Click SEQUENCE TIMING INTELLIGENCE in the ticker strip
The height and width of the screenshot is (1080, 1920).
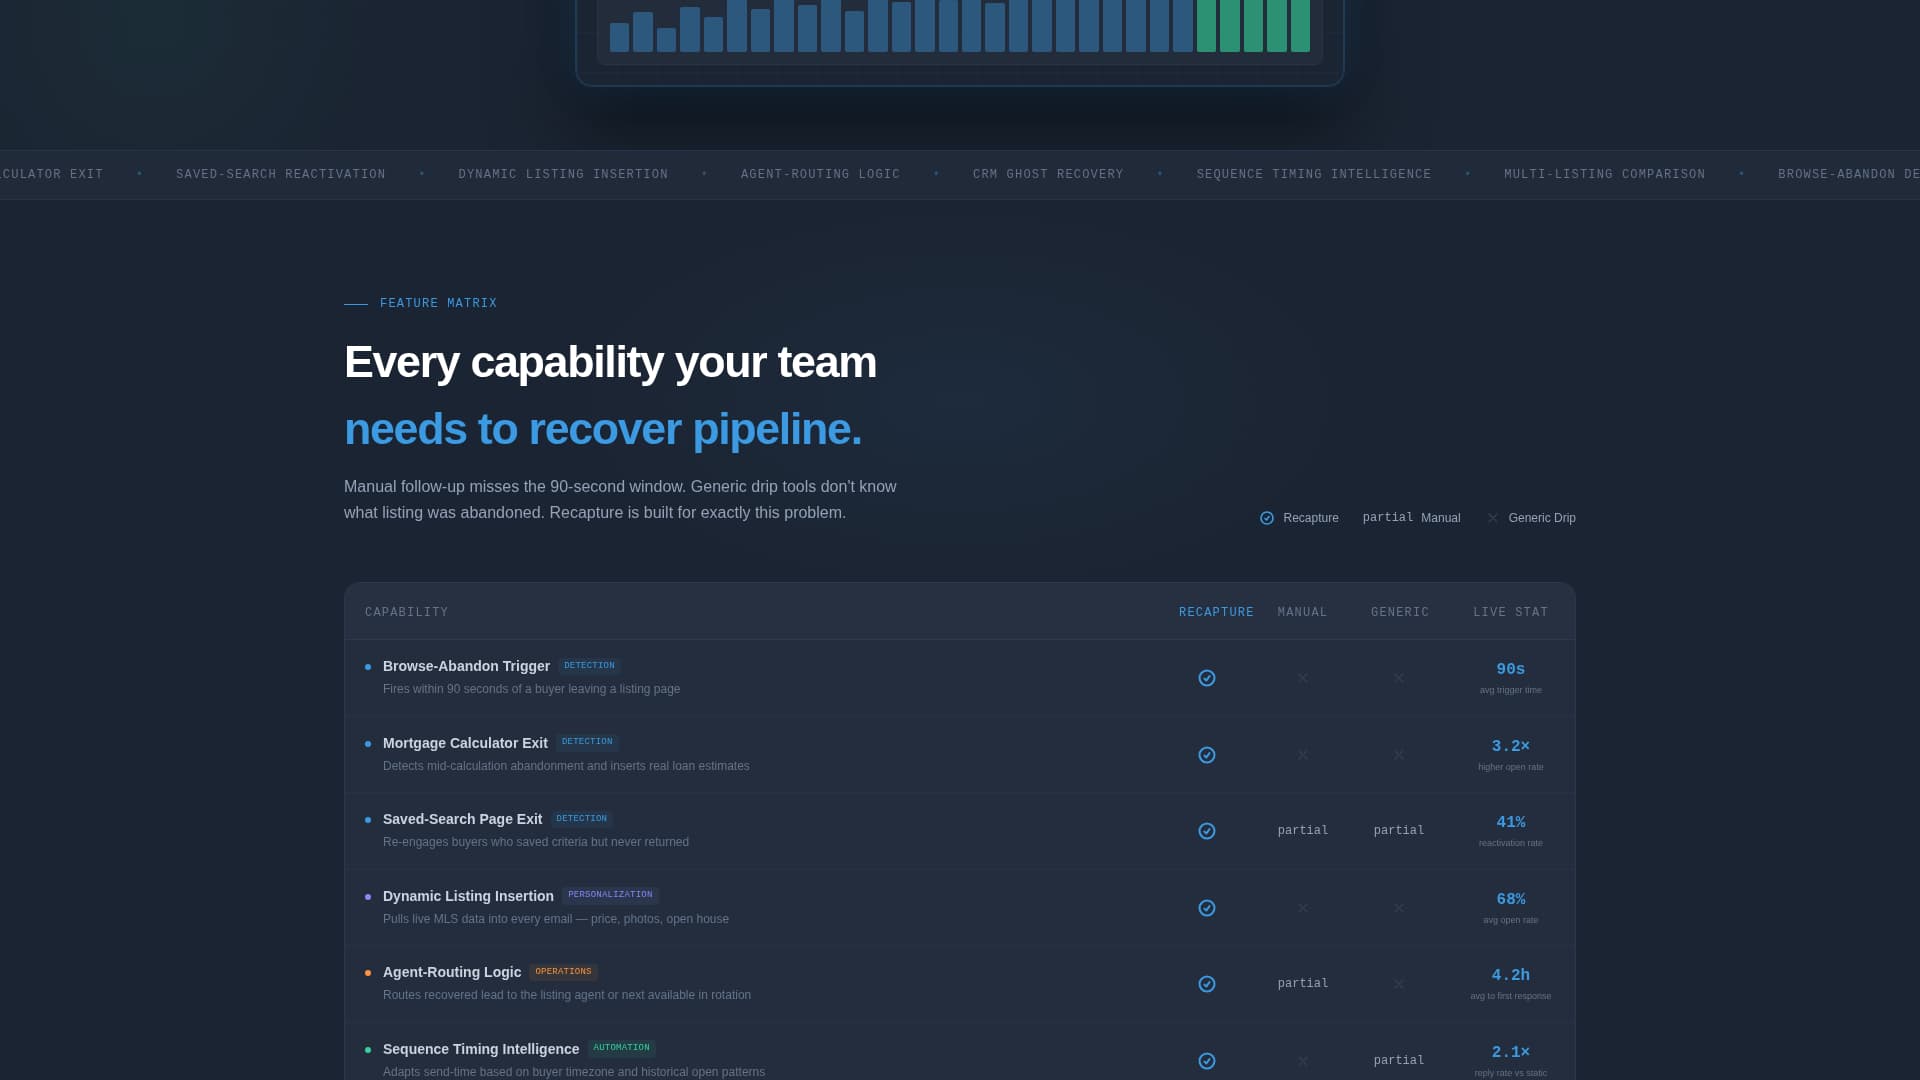1314,174
